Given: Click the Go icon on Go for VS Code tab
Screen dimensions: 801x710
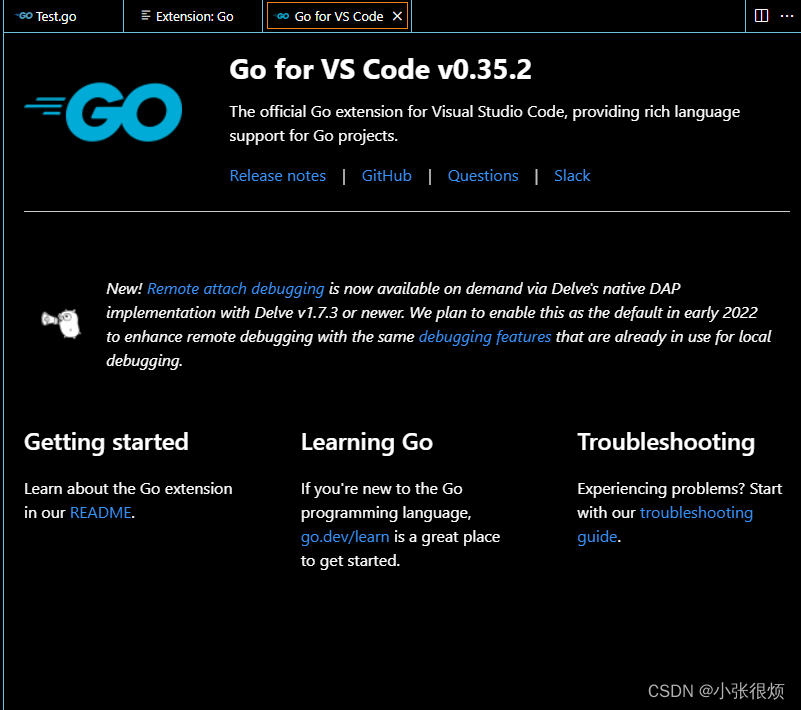Looking at the screenshot, I should [x=282, y=16].
